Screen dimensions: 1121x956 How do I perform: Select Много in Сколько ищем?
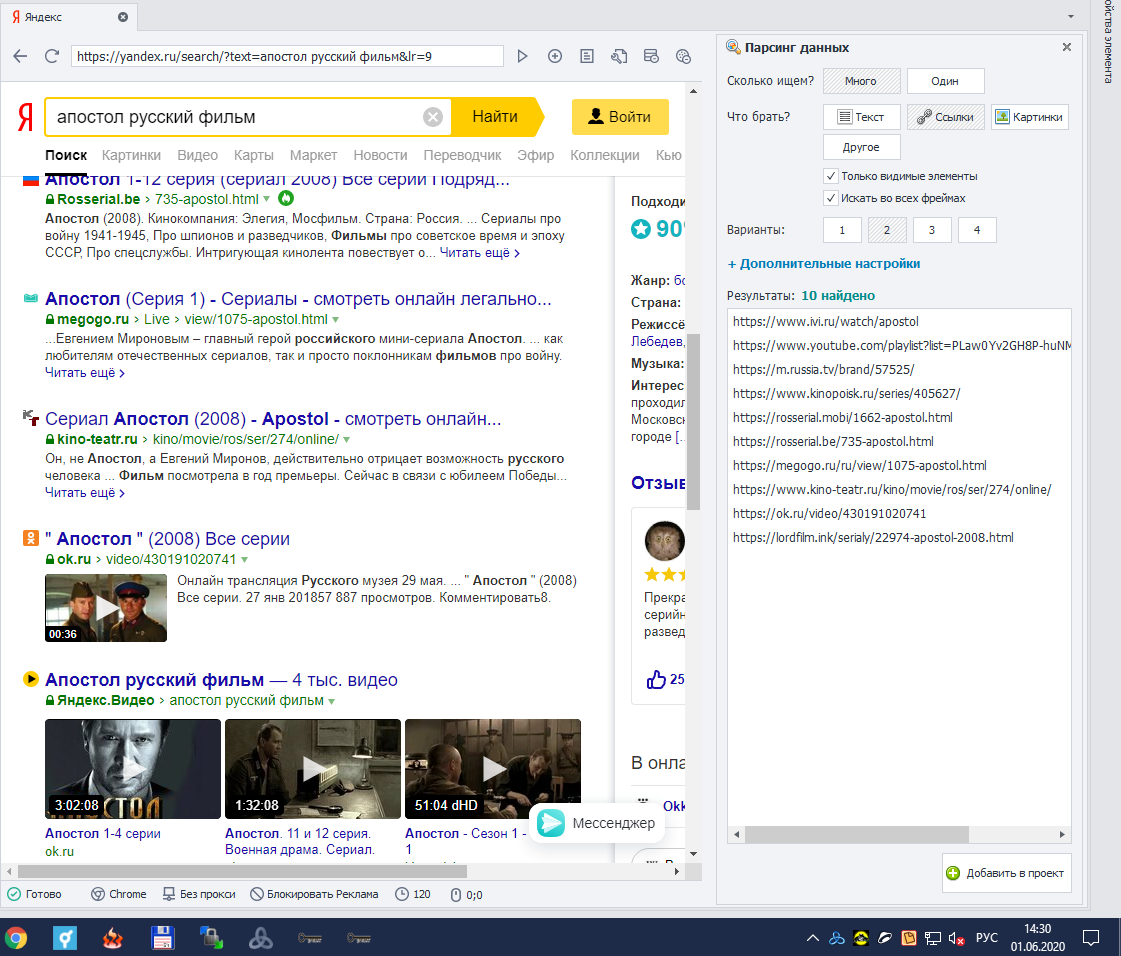point(861,81)
